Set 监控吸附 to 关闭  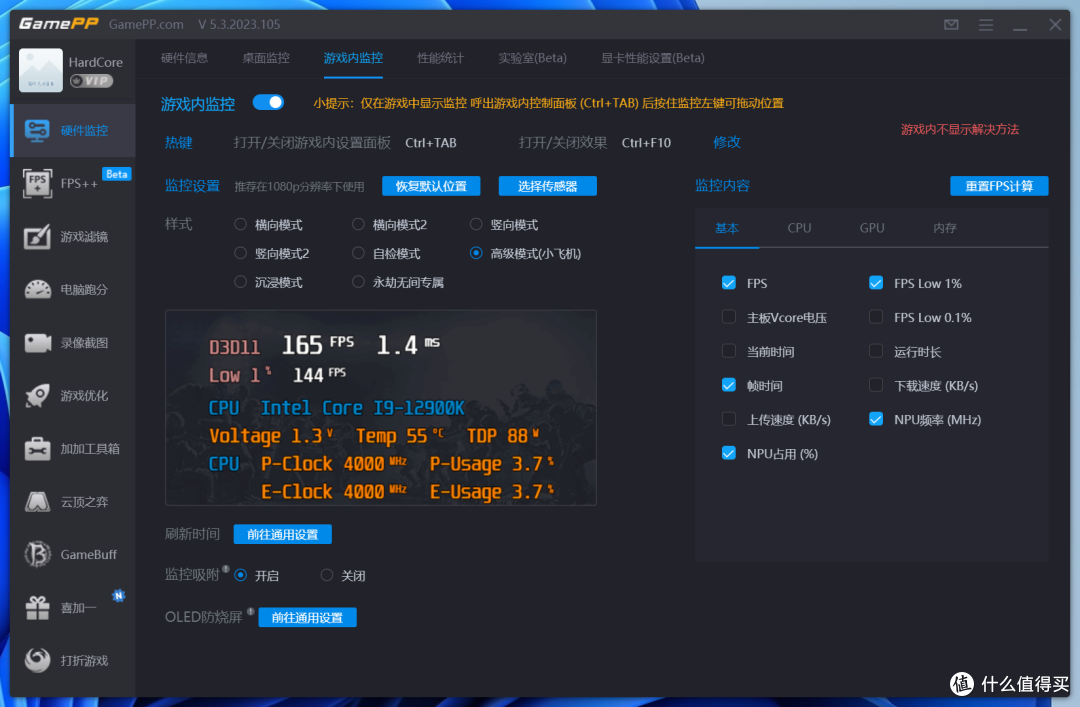point(326,575)
